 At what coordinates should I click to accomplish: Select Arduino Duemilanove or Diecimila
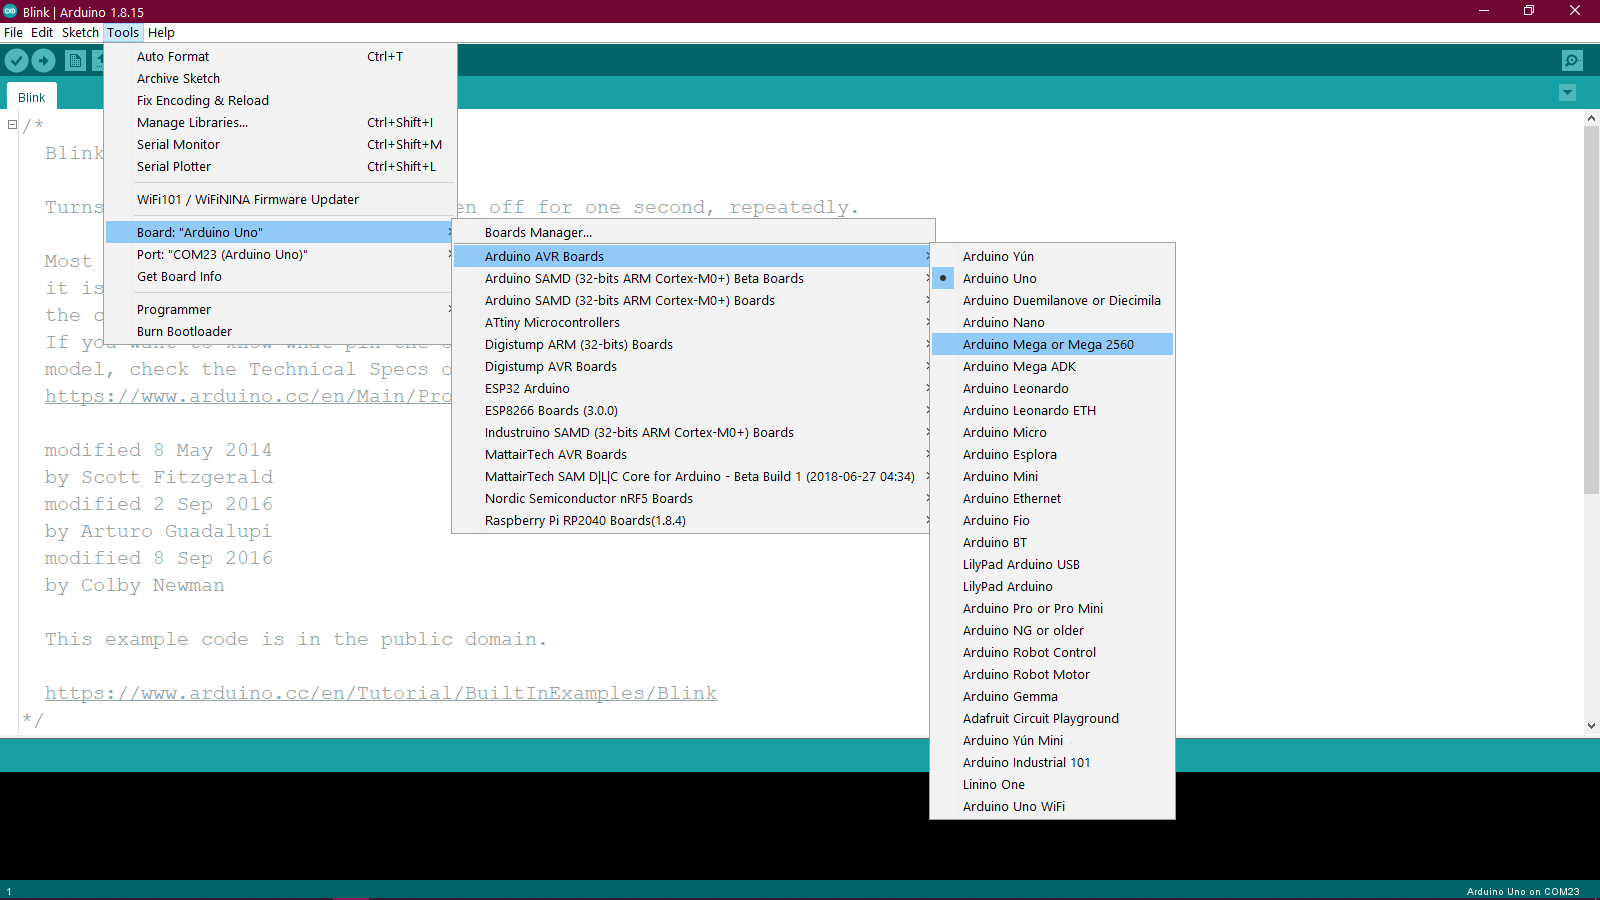point(1053,300)
